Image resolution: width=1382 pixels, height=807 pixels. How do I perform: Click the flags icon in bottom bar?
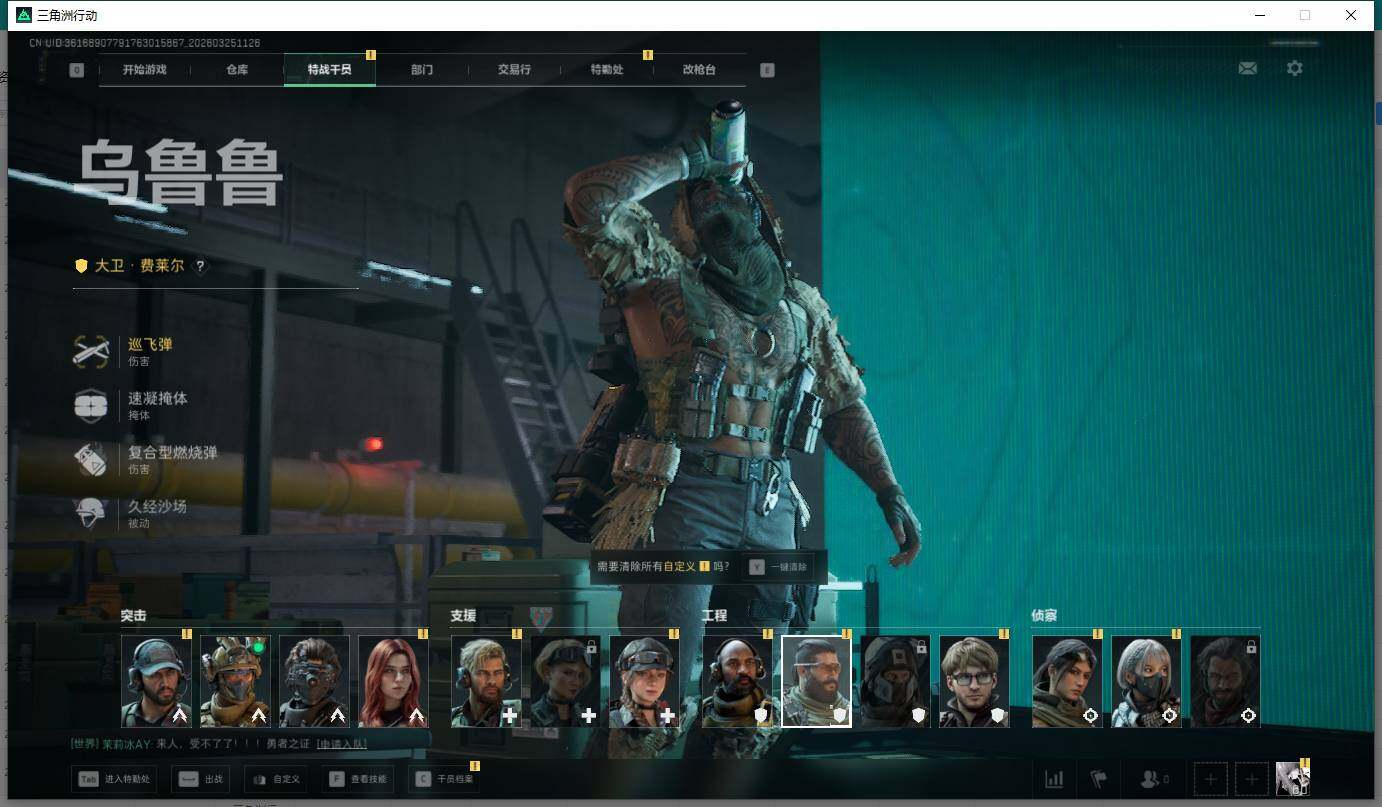tap(1098, 779)
